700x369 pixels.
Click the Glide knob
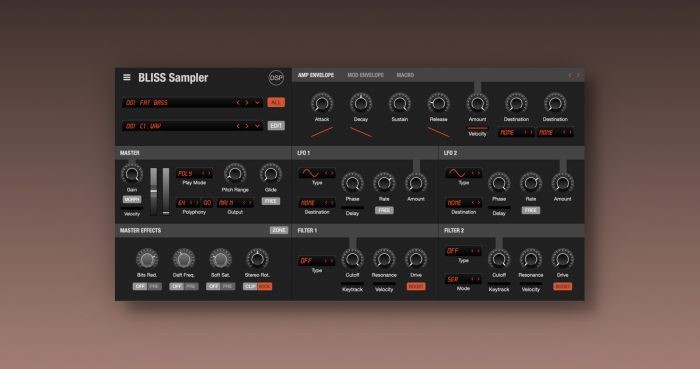coord(271,174)
